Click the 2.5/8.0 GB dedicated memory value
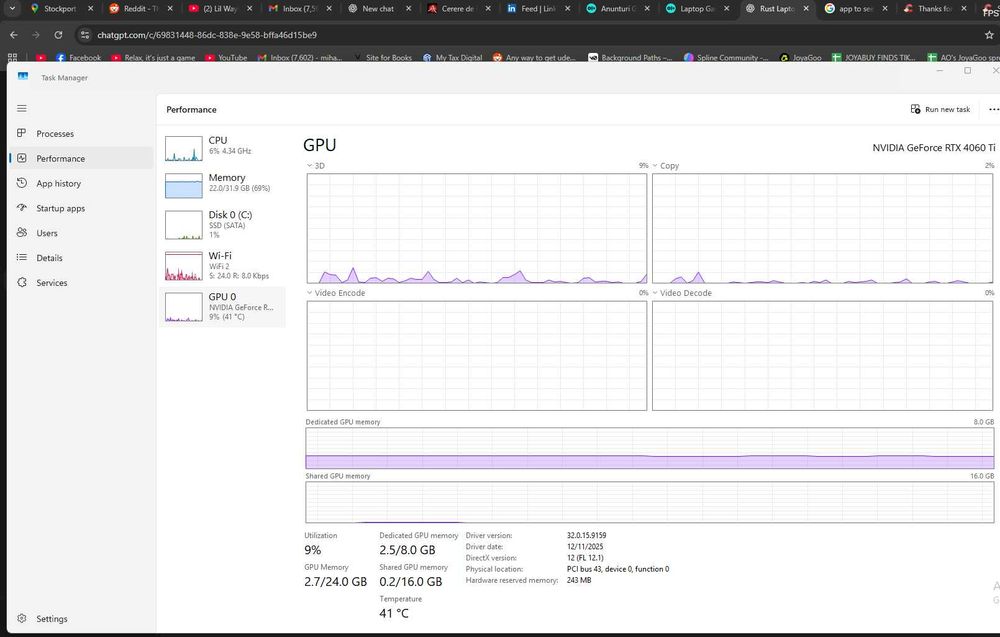Screen dimensions: 1000x637 pos(407,550)
